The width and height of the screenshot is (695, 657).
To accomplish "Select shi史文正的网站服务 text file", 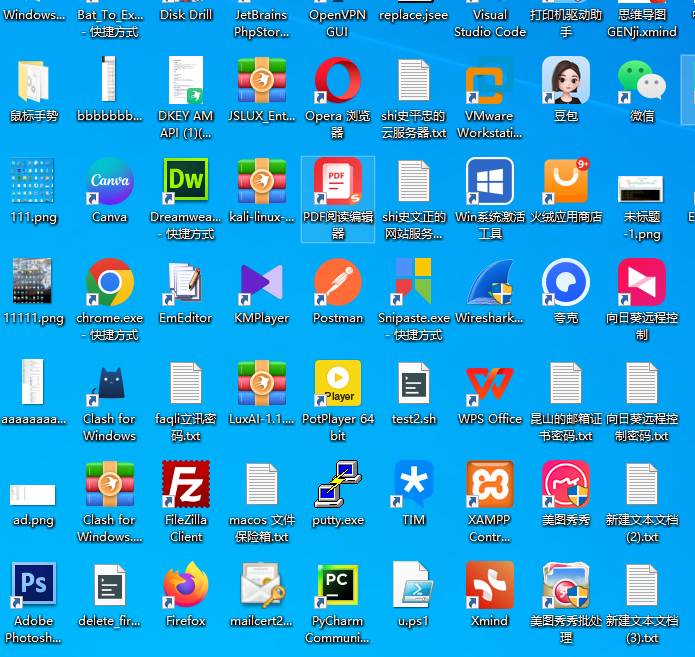I will point(414,181).
